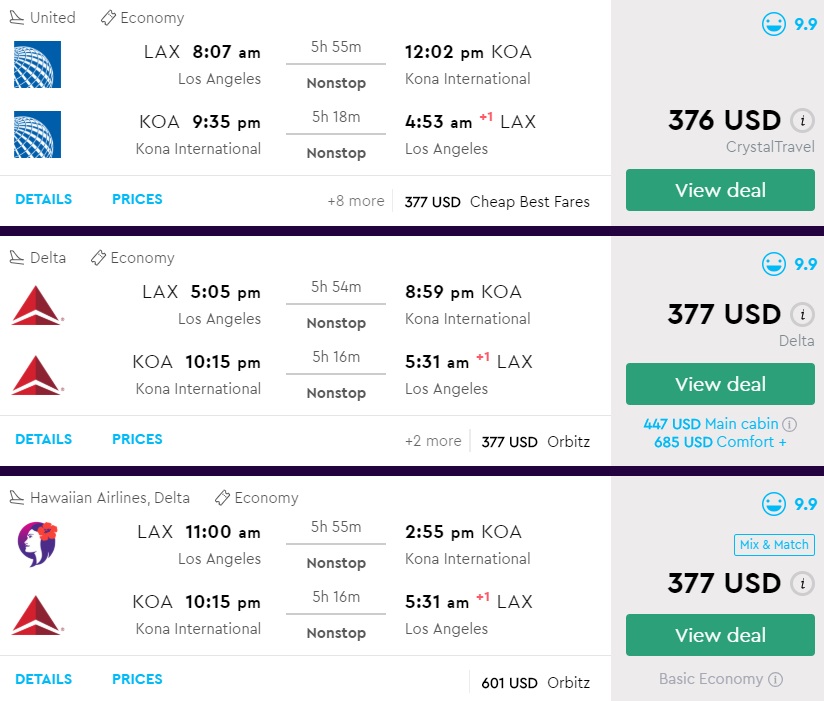This screenshot has height=701, width=824.
Task: Open the PRICES tab for the Delta flight
Action: [137, 439]
